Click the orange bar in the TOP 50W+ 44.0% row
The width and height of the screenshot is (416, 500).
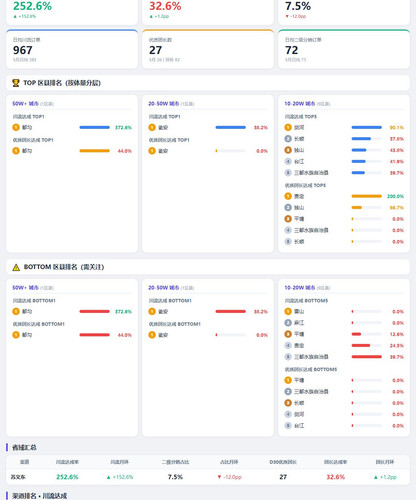[x=95, y=151]
